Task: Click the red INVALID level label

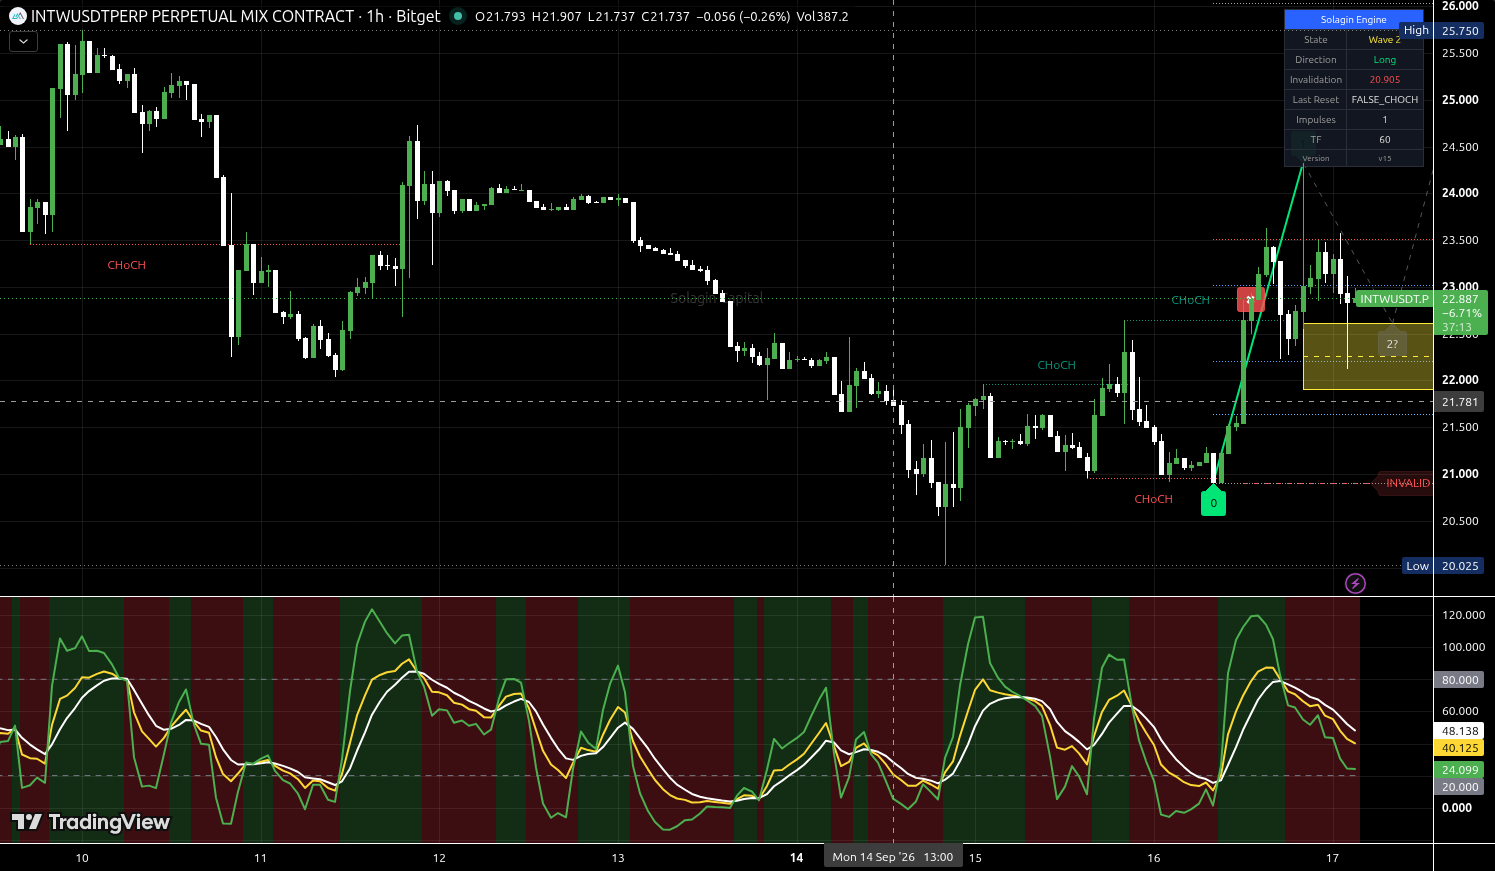Action: [x=1407, y=483]
